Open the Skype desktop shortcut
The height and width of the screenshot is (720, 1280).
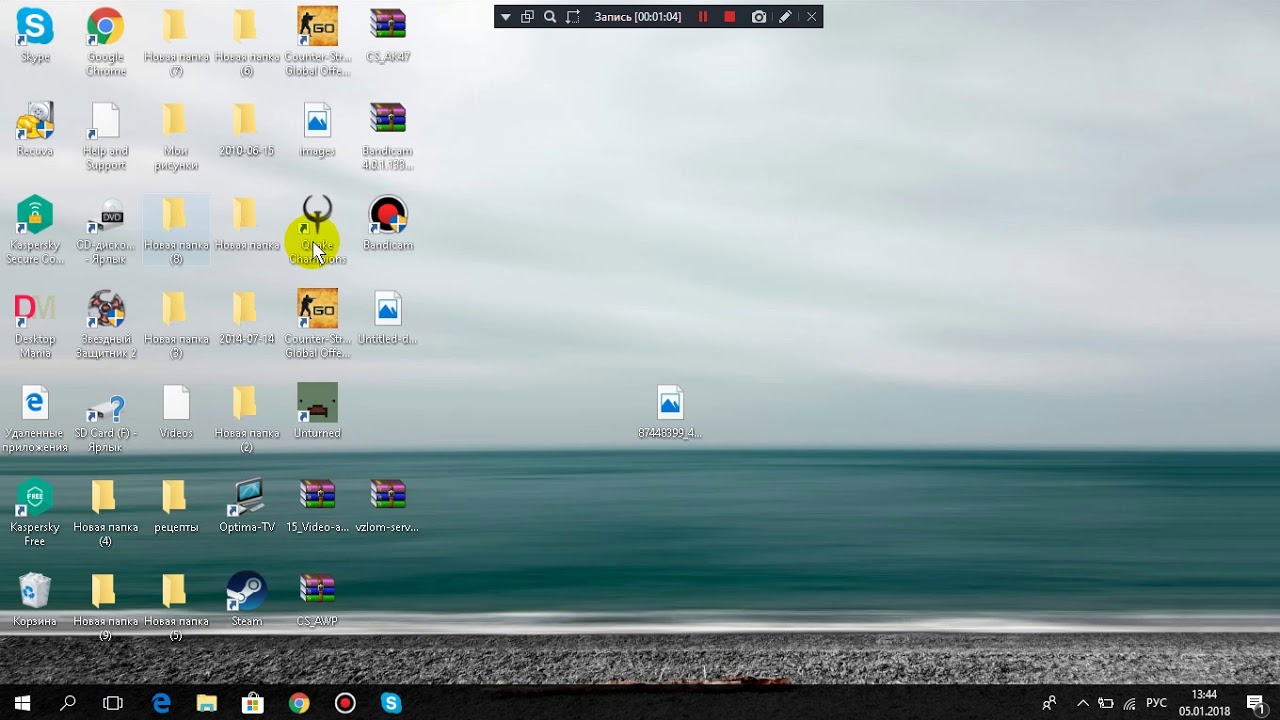35,35
